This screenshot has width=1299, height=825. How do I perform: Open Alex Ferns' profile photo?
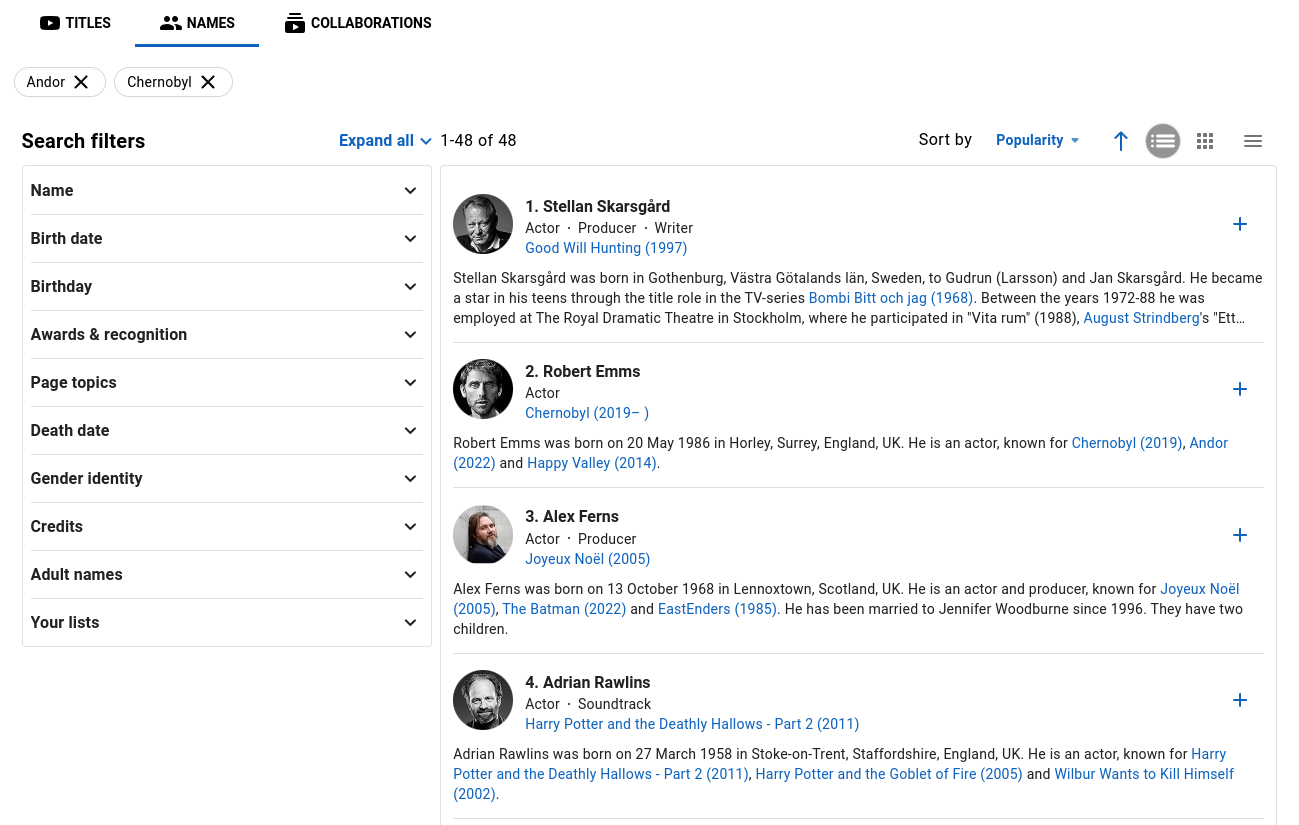pyautogui.click(x=483, y=535)
